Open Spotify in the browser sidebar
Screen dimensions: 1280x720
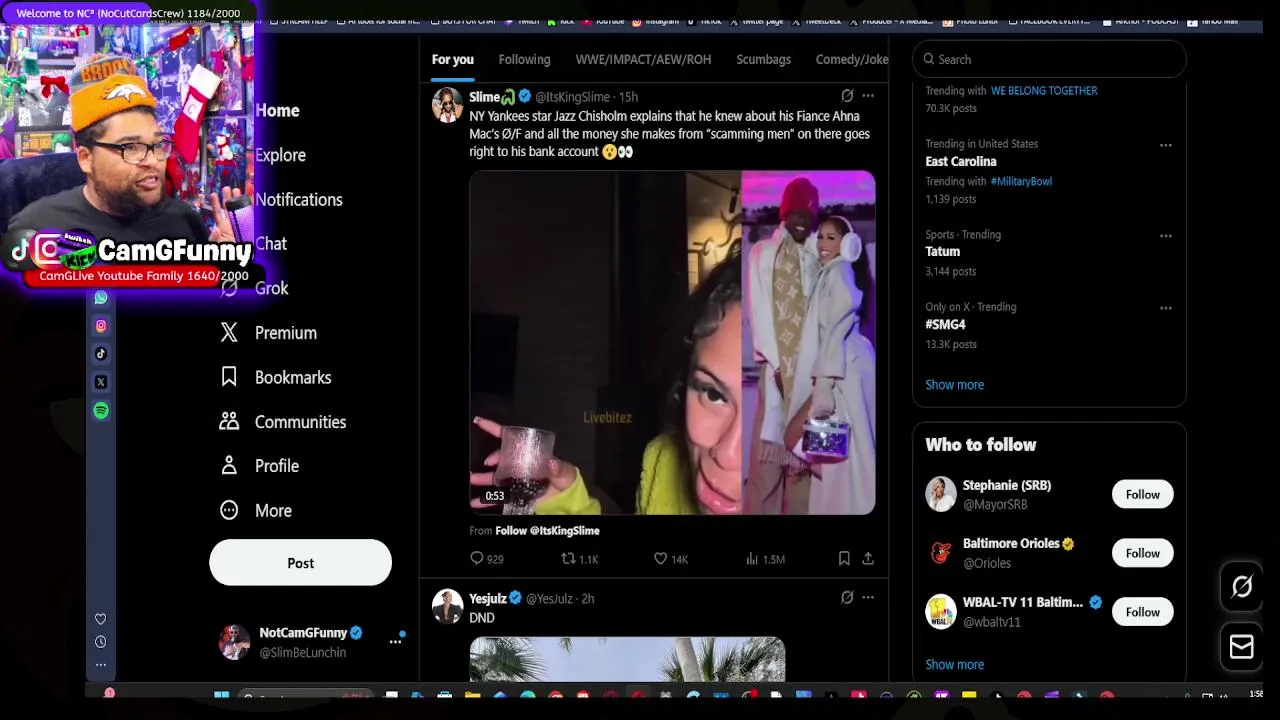(x=101, y=410)
